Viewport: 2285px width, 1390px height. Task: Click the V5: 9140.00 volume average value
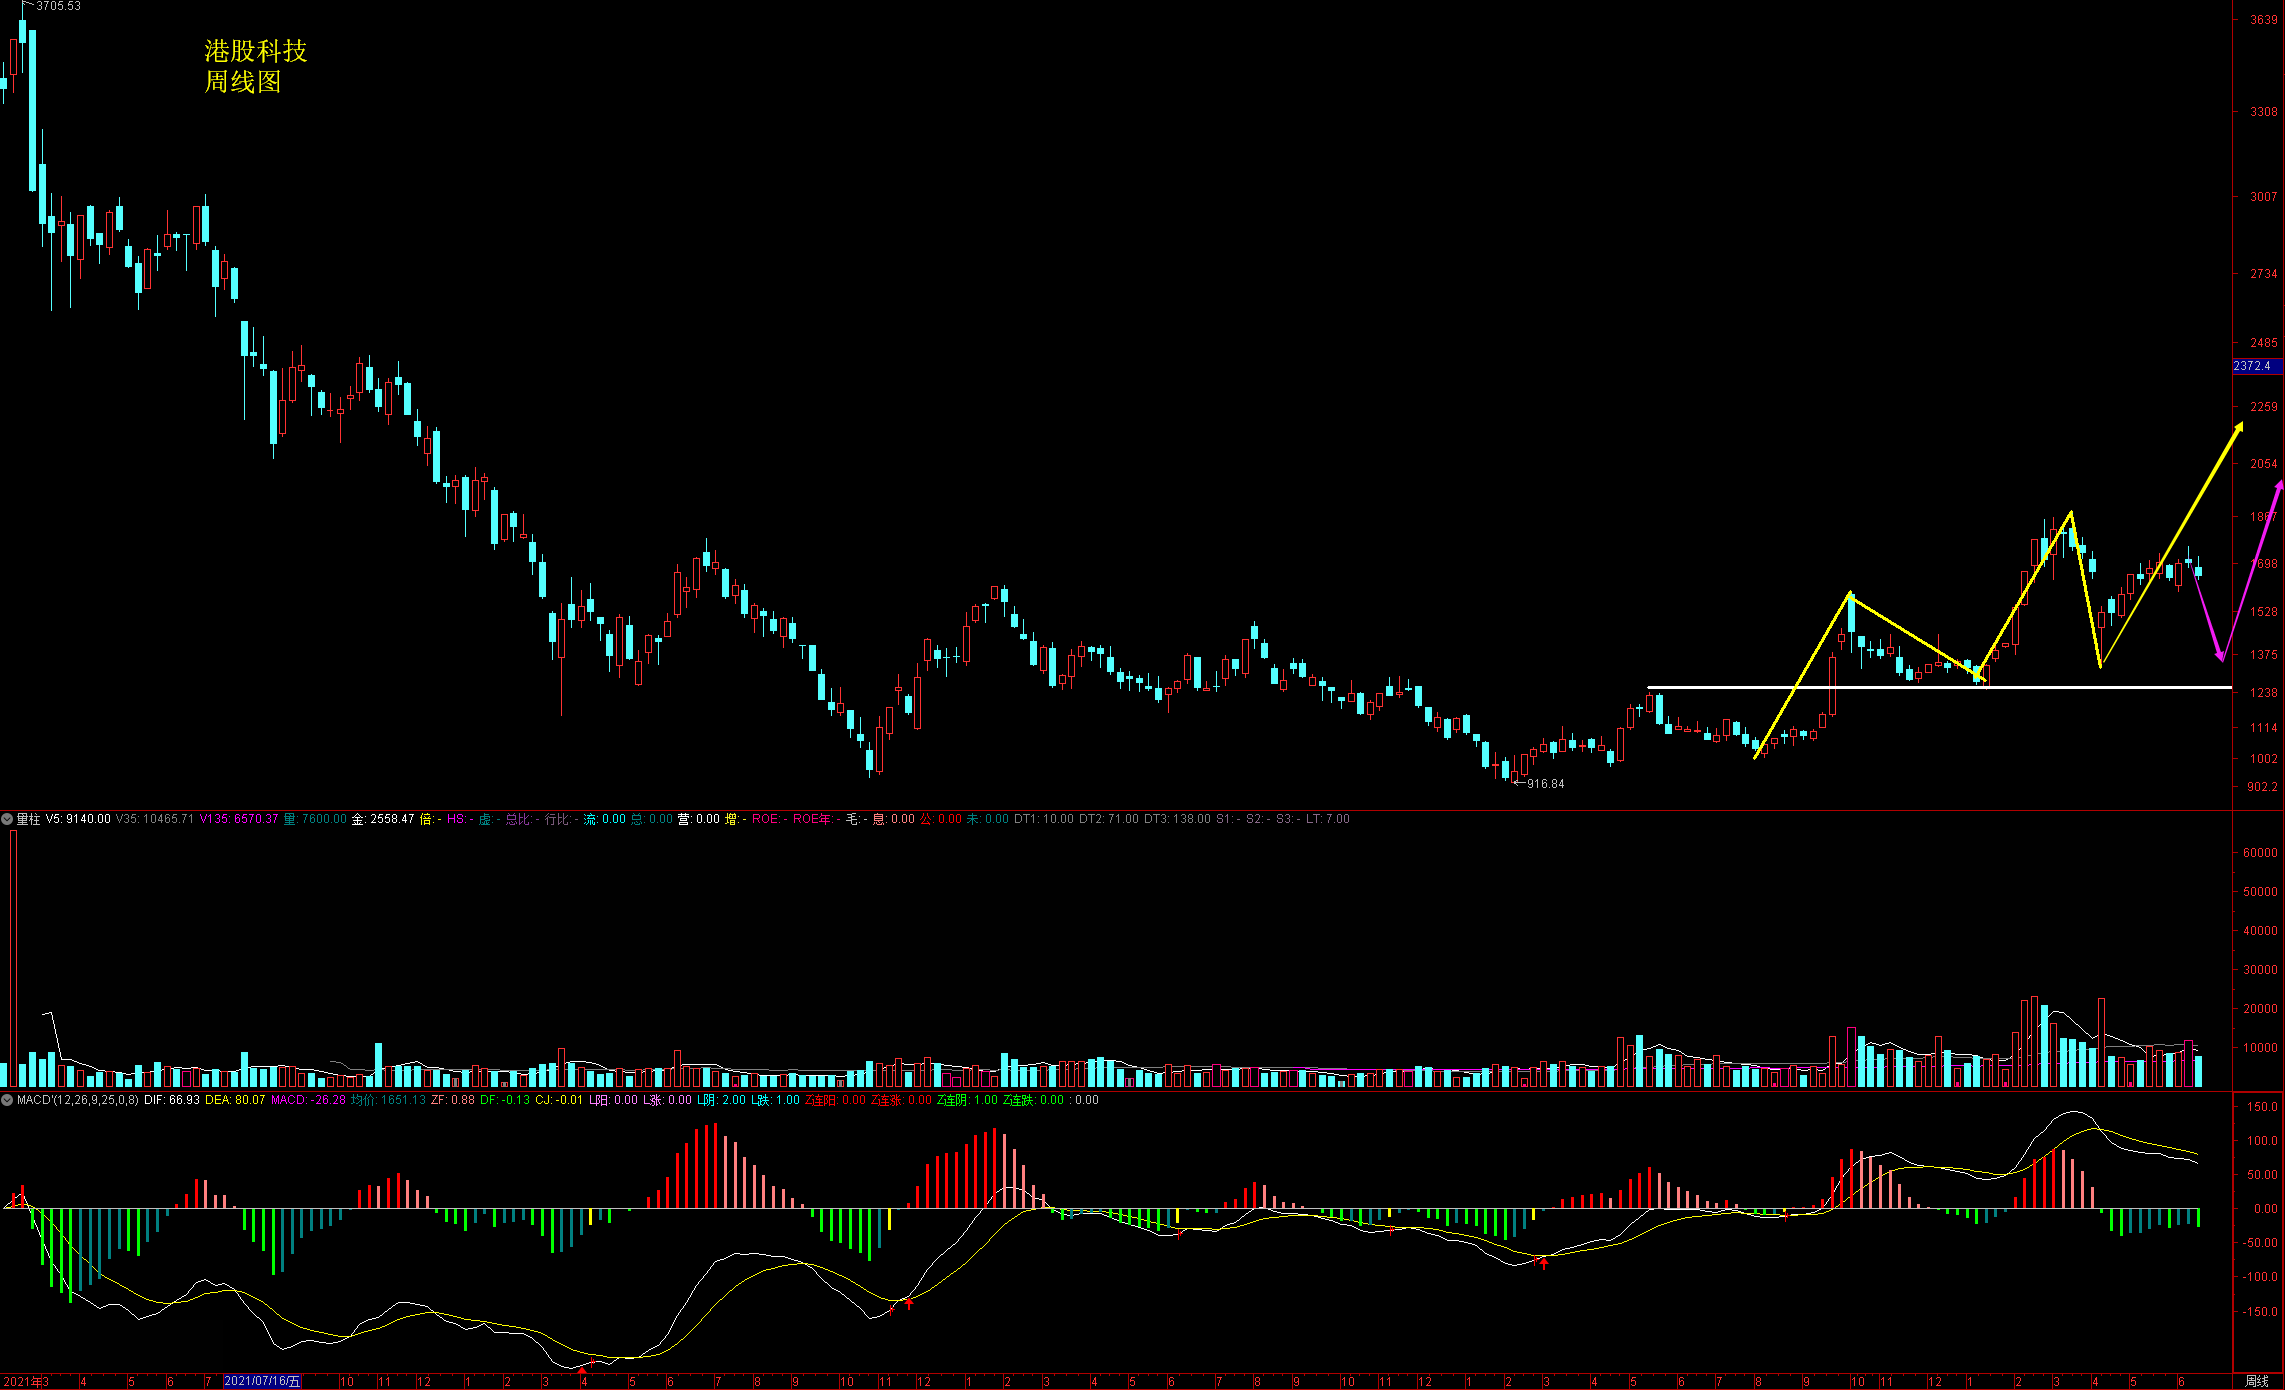pos(78,819)
